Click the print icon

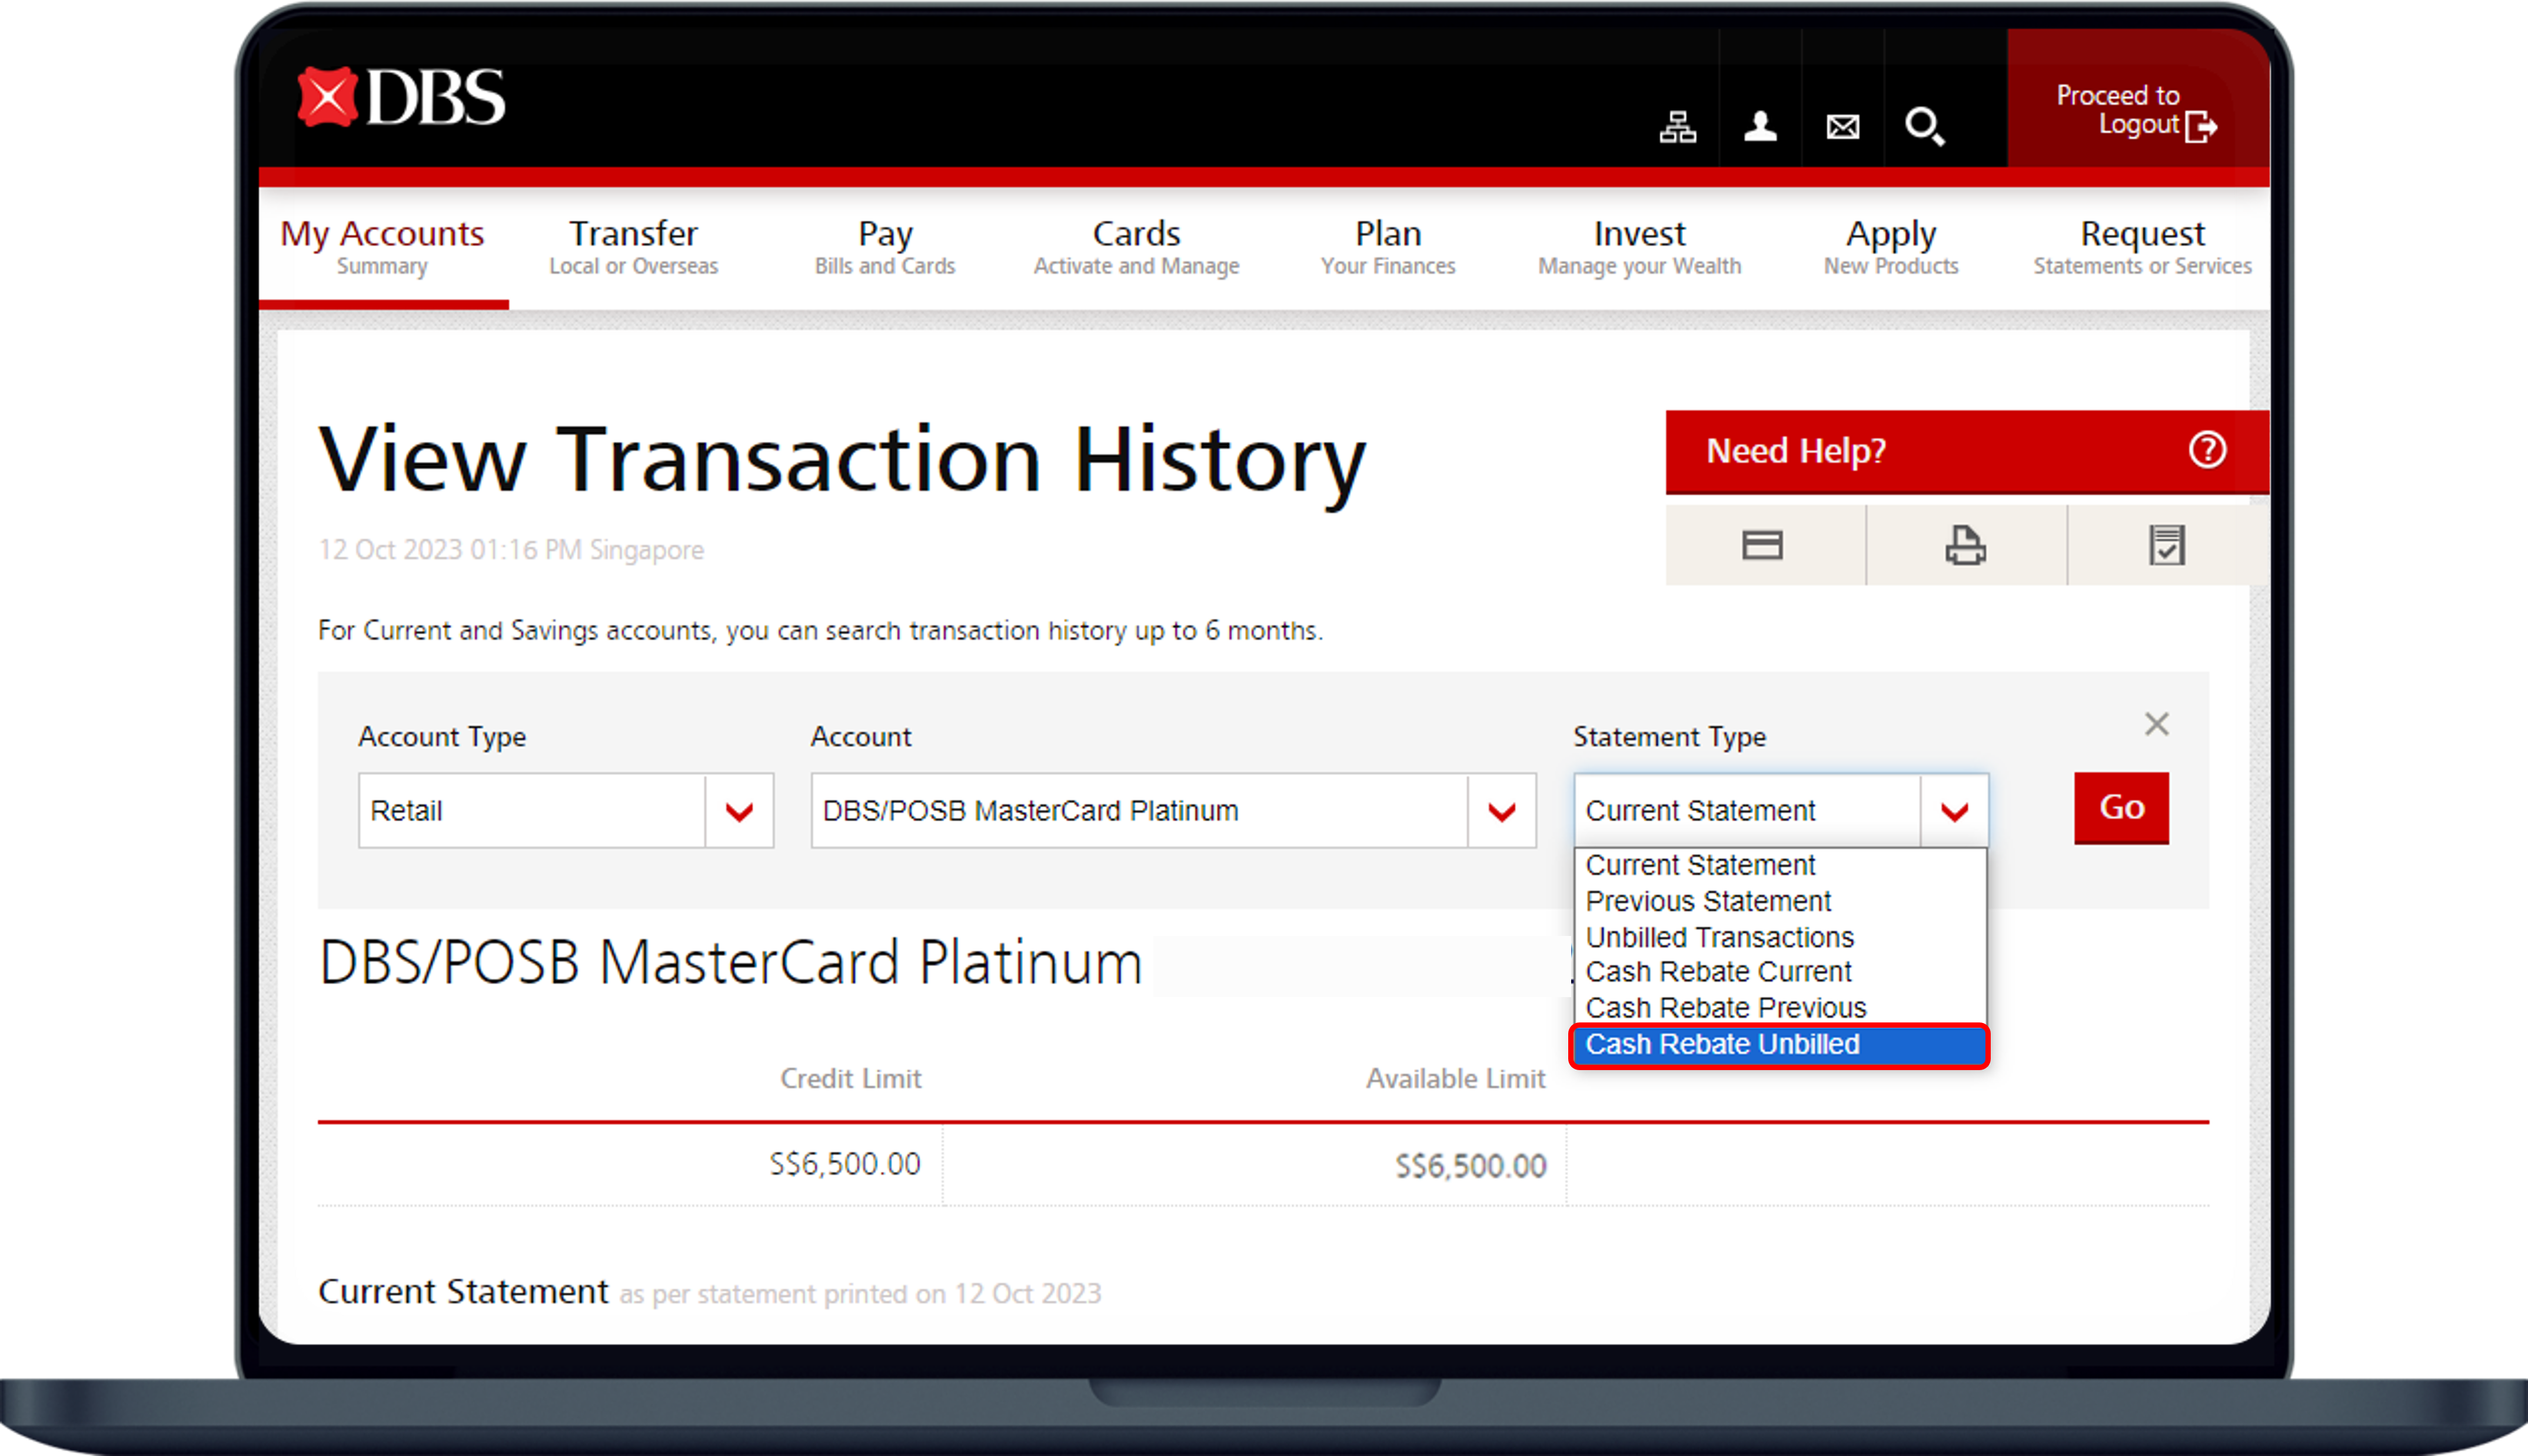point(1965,545)
